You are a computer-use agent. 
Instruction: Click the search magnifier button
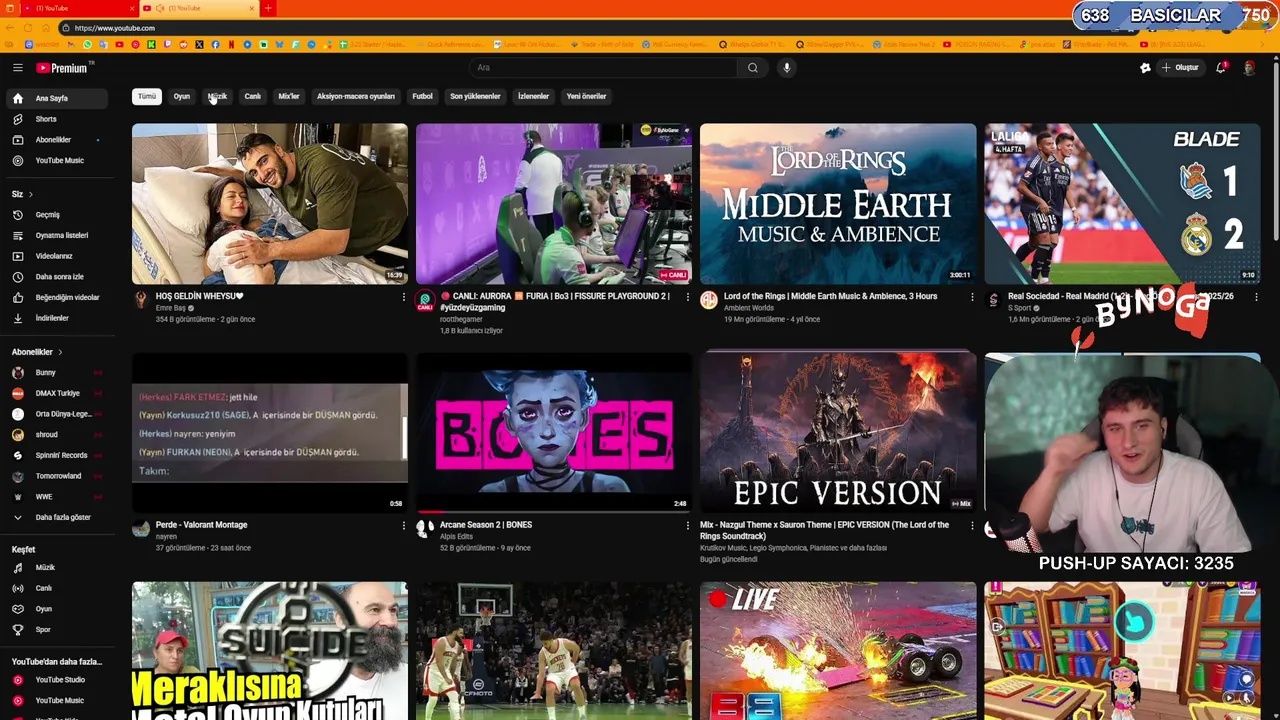[753, 68]
